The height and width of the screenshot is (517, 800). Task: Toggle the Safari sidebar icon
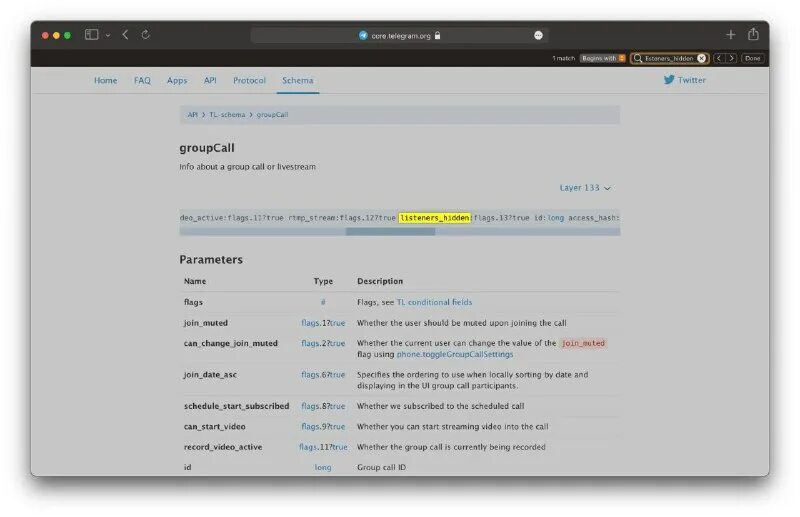(91, 35)
